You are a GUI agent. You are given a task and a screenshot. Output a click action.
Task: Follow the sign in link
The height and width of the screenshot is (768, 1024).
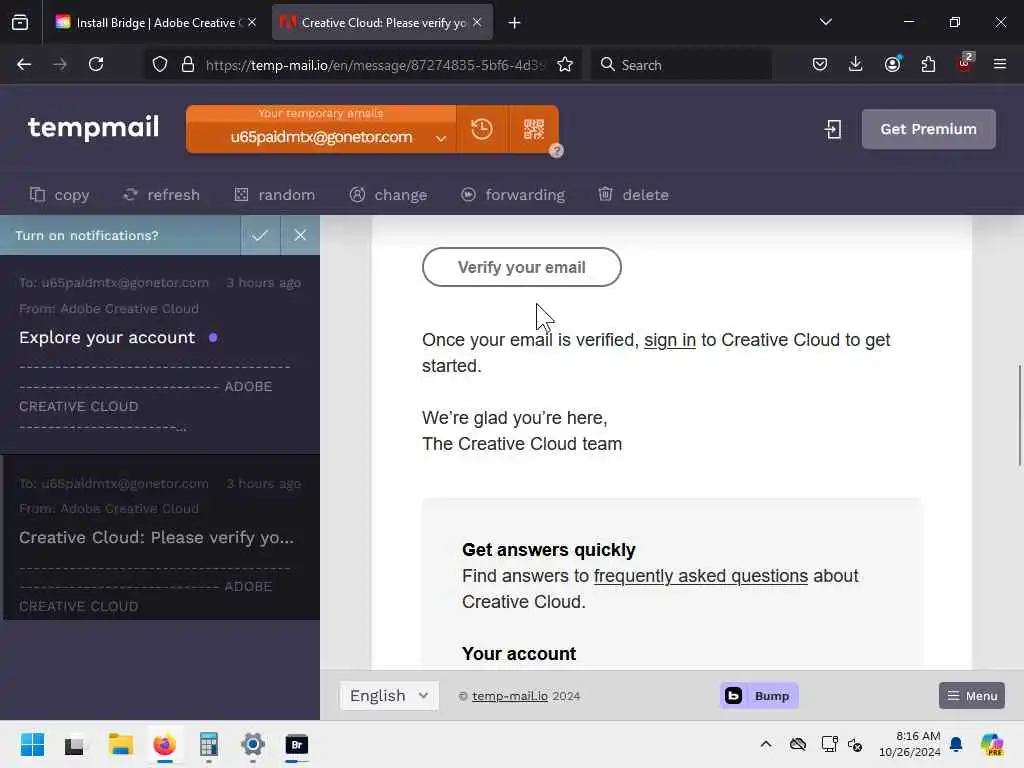(669, 340)
